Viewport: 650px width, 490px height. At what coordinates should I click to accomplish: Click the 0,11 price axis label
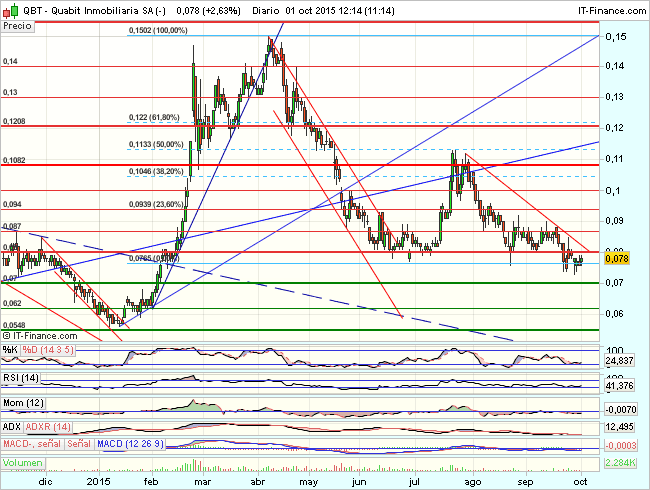click(x=614, y=159)
